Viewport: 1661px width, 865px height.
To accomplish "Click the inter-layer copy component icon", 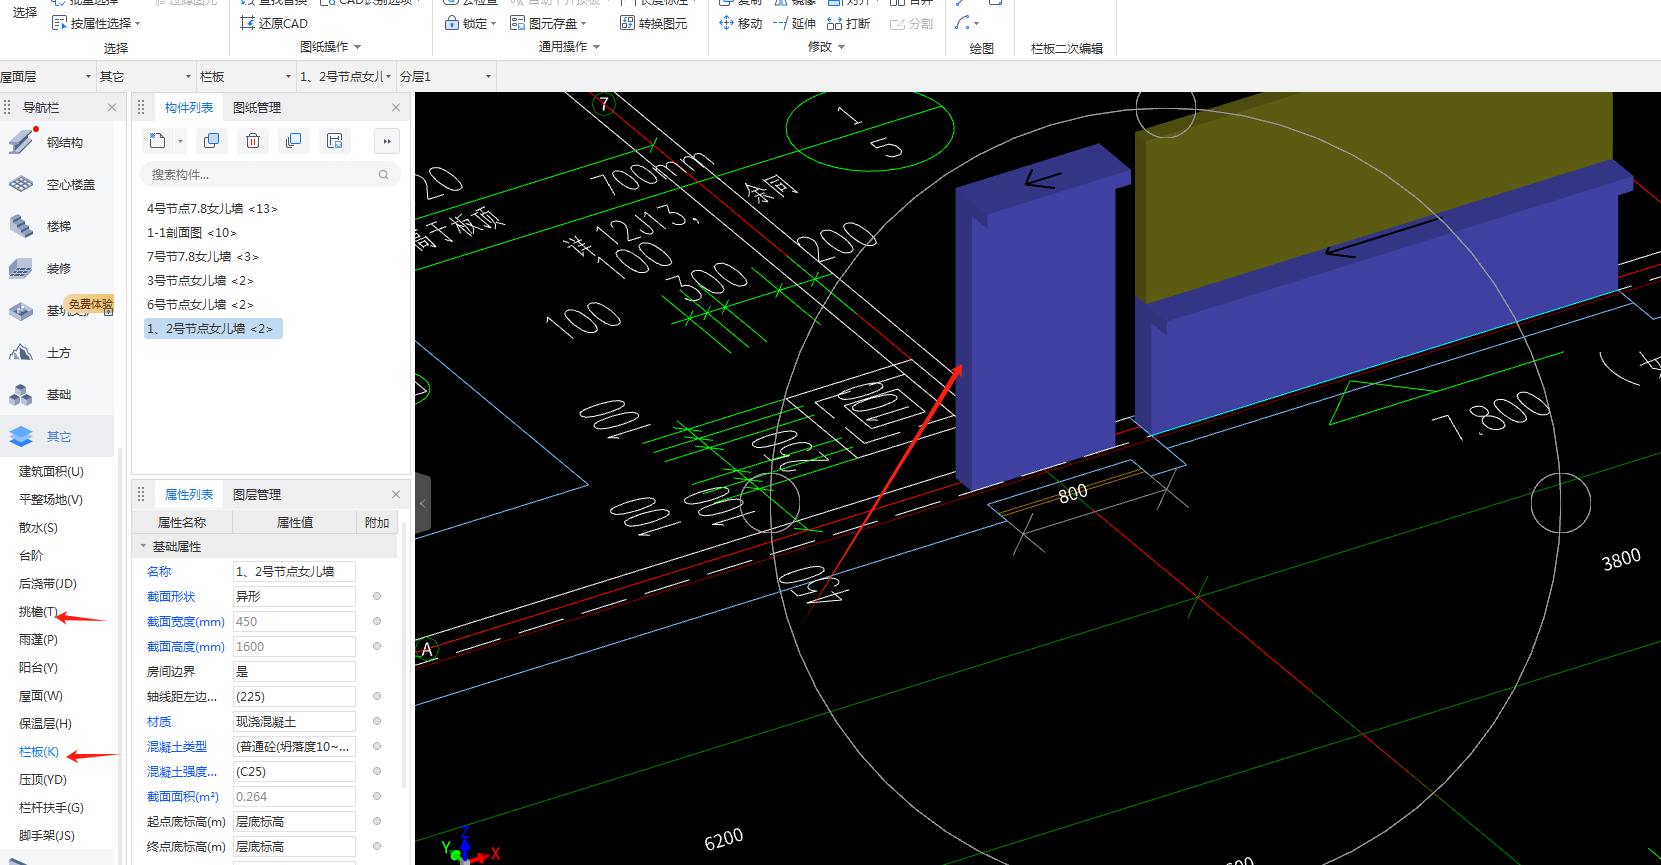I will pos(293,141).
